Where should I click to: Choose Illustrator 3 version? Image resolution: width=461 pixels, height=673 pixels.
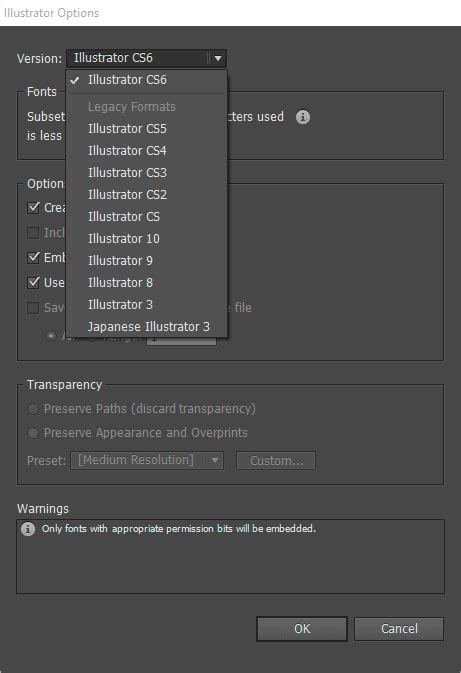pyautogui.click(x=146, y=304)
